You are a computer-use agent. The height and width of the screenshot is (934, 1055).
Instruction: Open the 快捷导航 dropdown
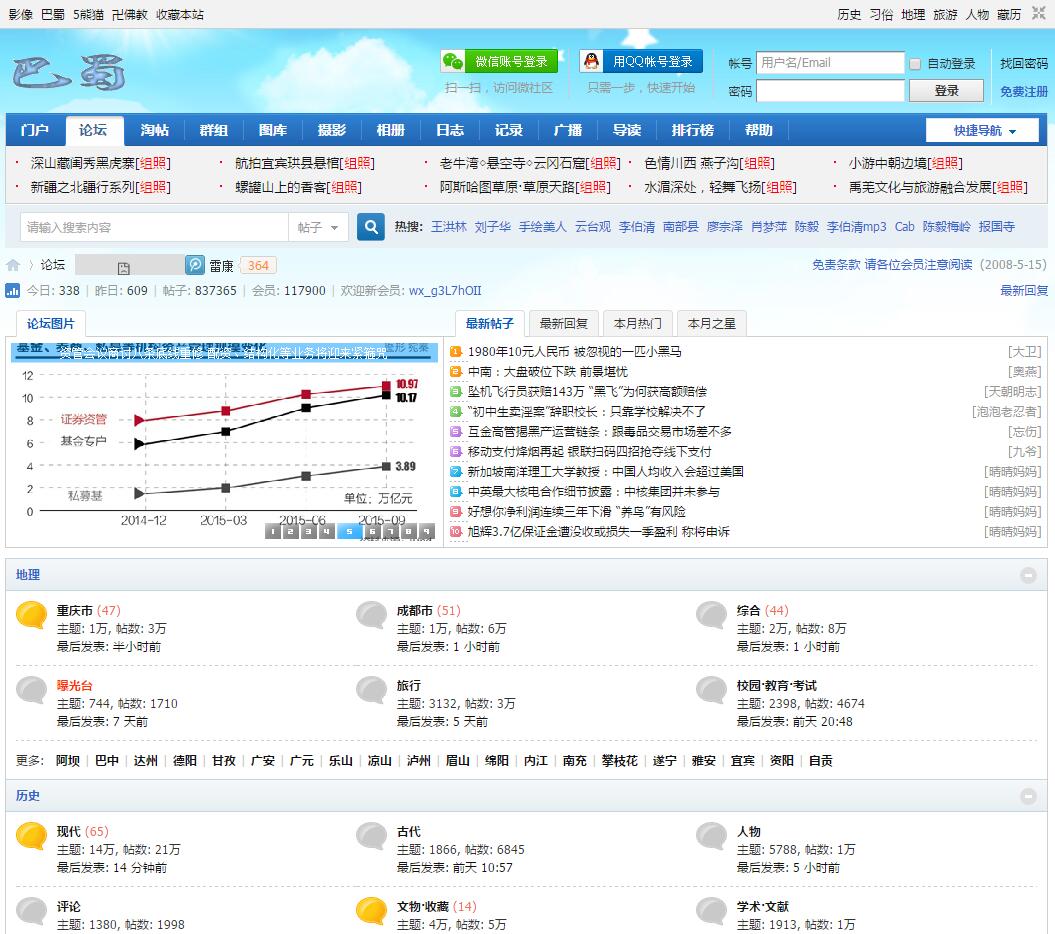point(984,131)
